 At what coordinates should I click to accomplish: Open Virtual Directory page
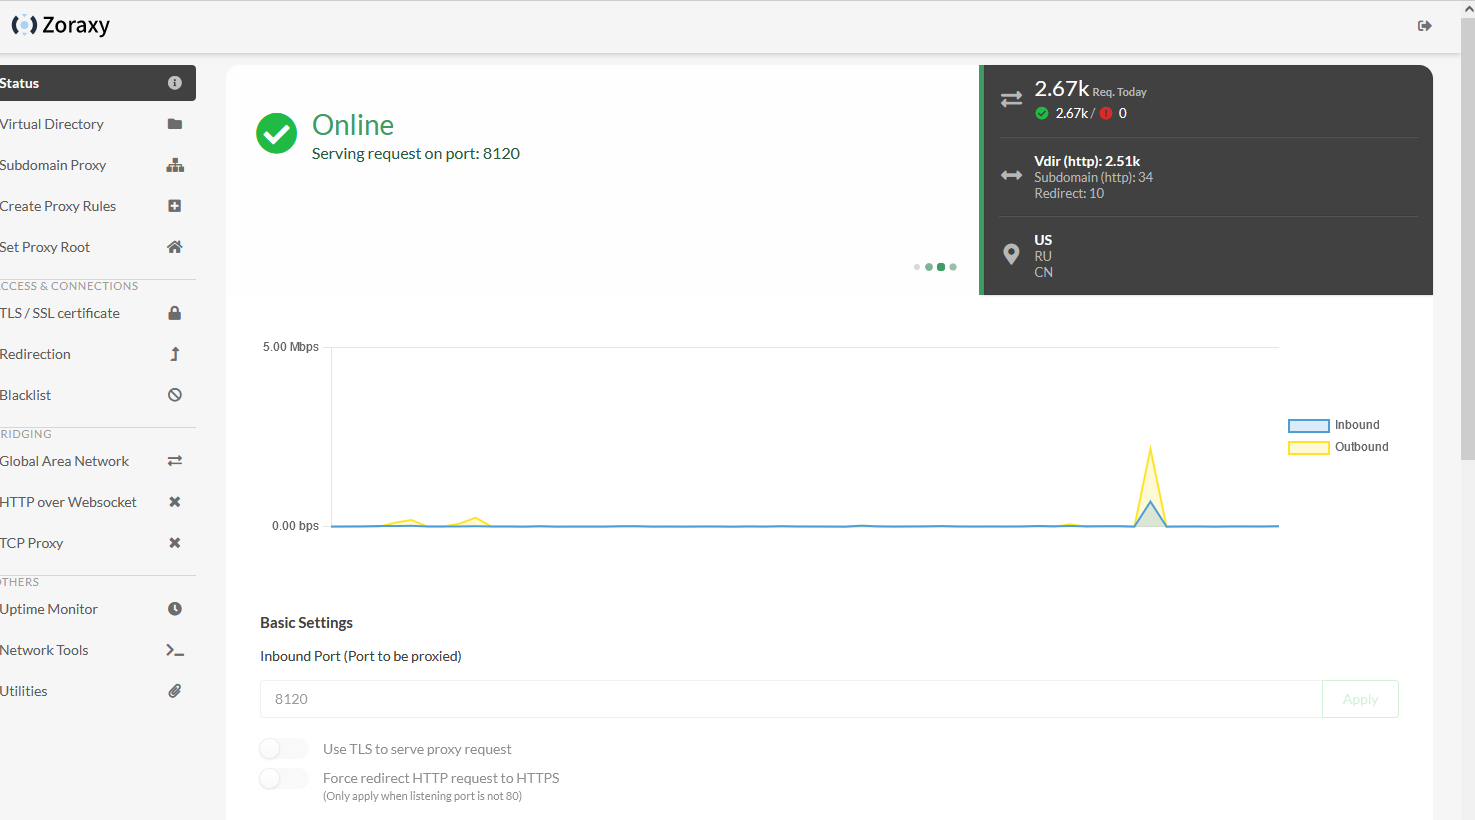(98, 124)
